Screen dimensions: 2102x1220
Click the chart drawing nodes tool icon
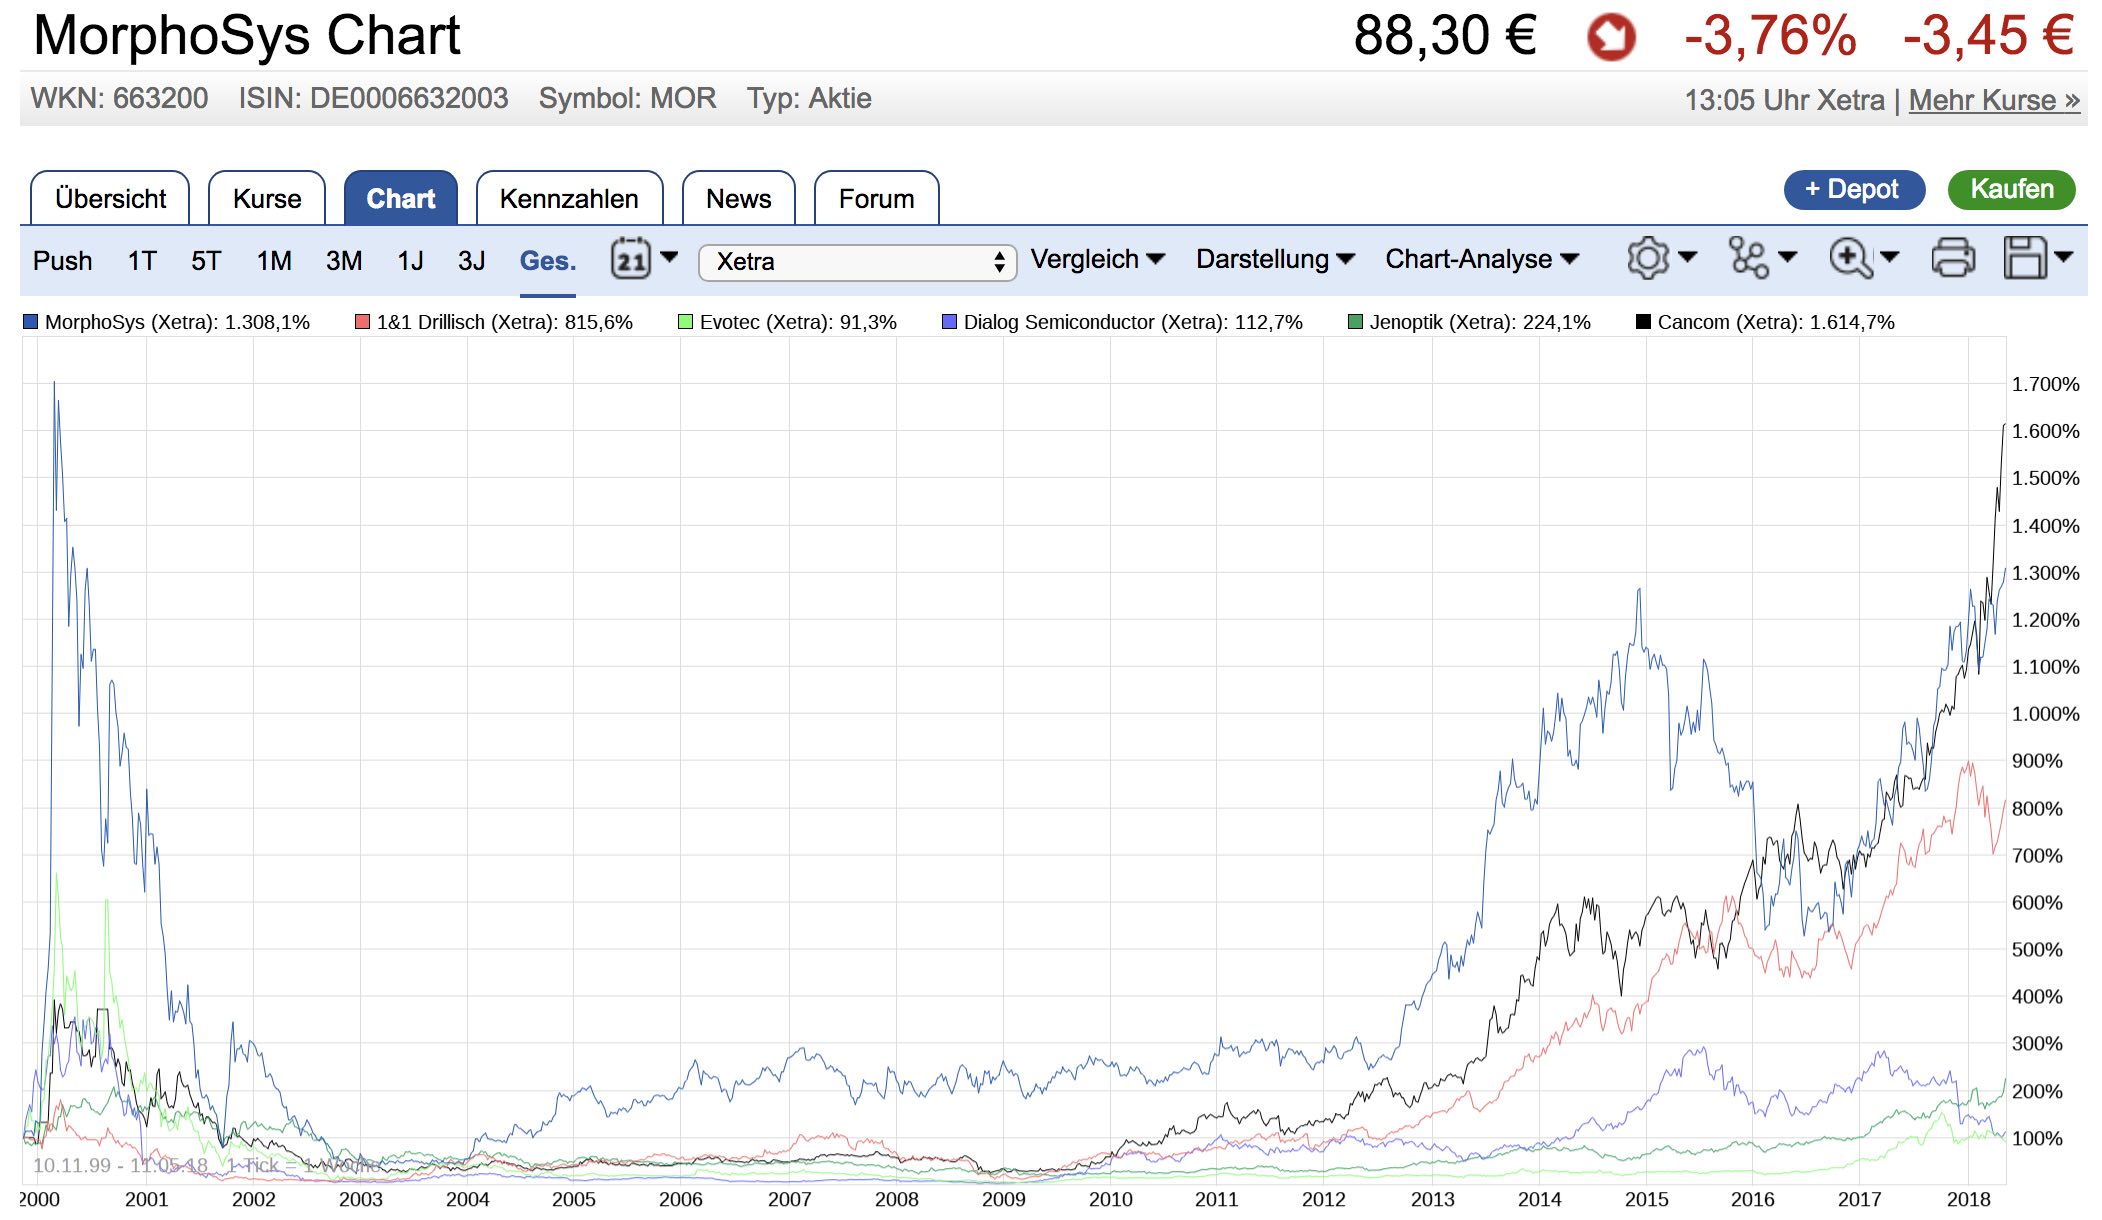pos(1749,258)
